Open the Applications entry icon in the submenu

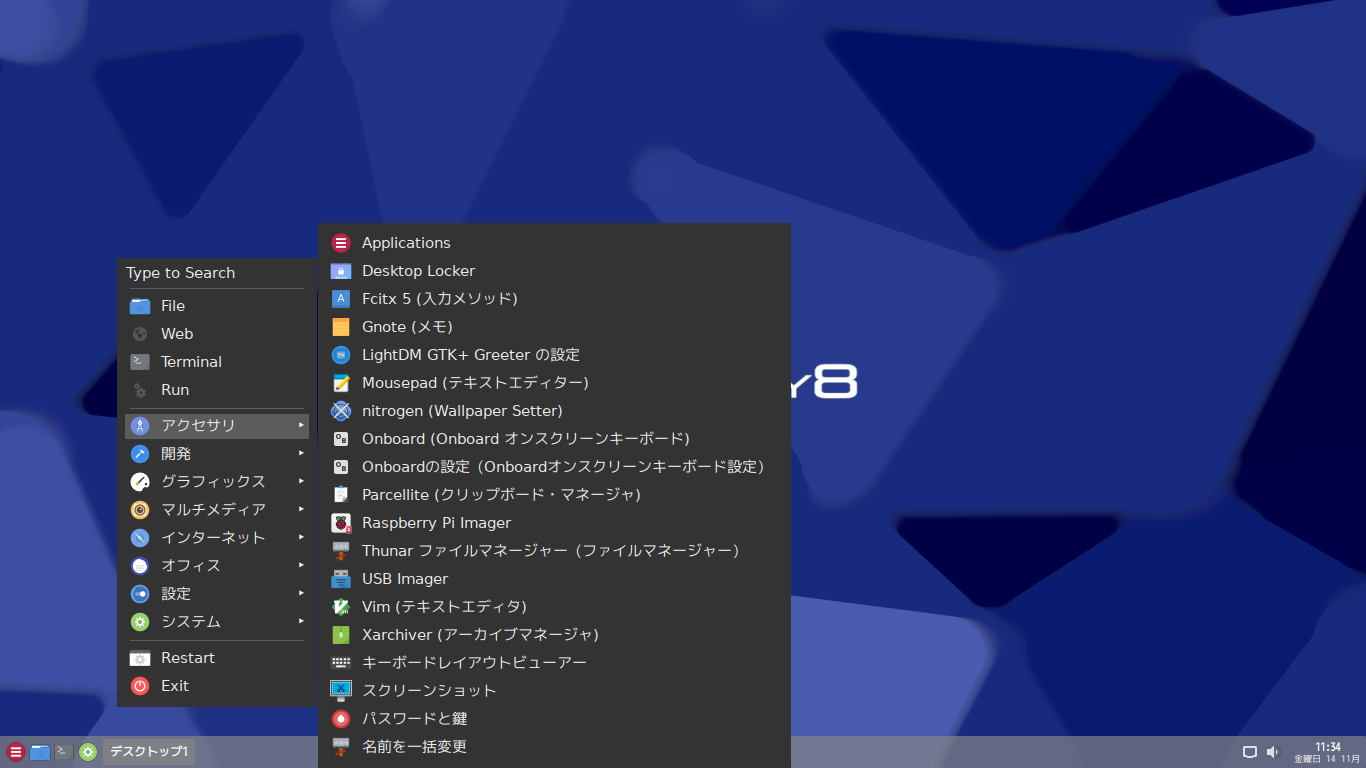click(x=341, y=243)
